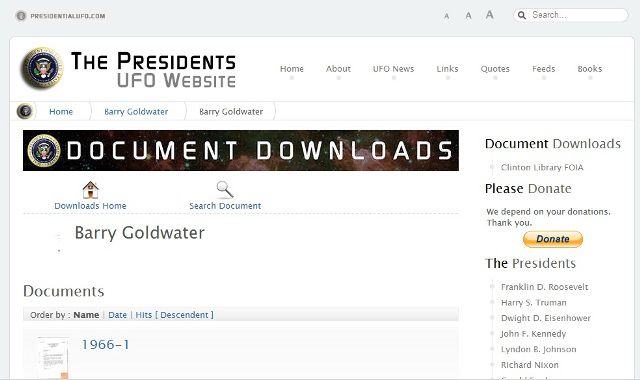Click The Presidents UFO Website title
The height and width of the screenshot is (380, 640).
[x=153, y=69]
